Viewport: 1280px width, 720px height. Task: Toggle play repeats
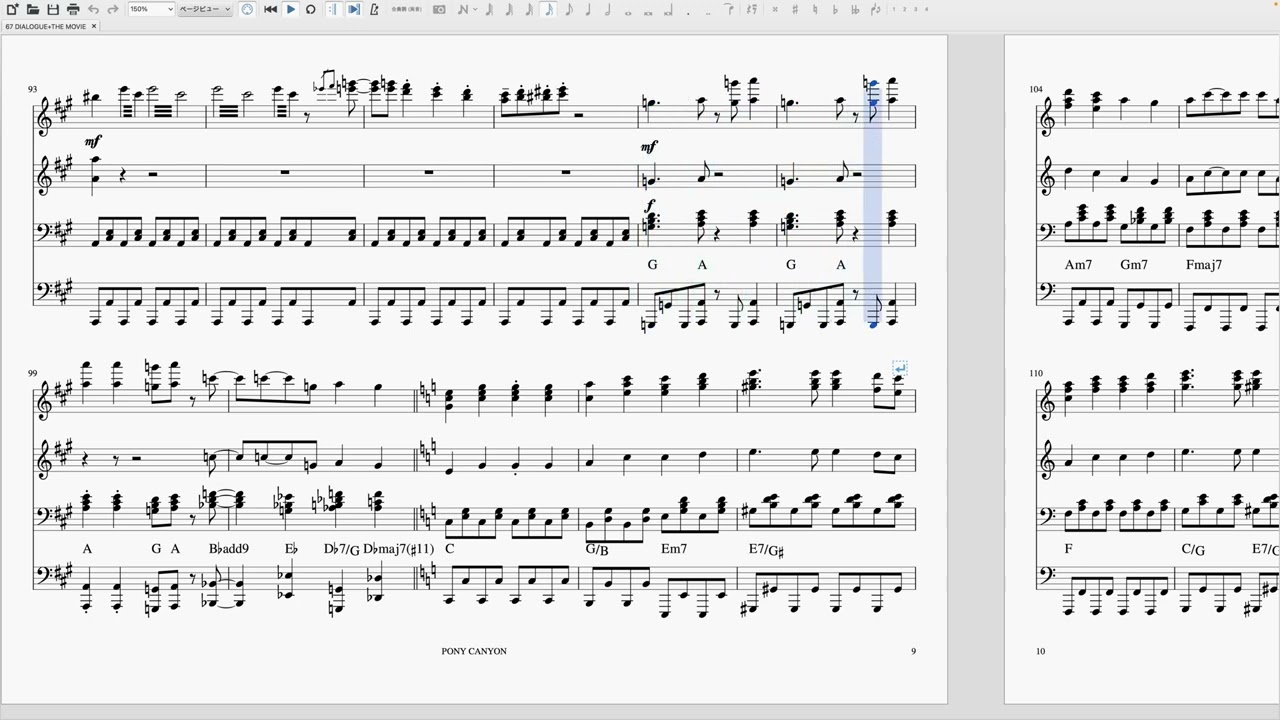[x=333, y=9]
